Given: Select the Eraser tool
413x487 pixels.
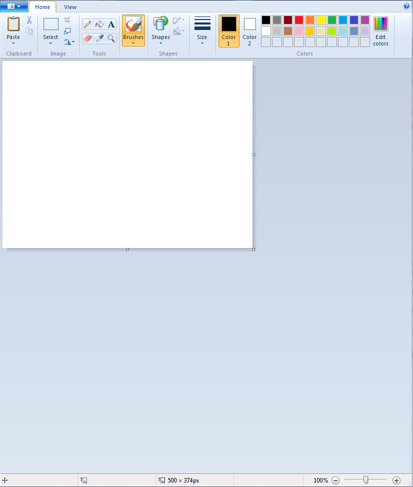Looking at the screenshot, I should click(88, 38).
